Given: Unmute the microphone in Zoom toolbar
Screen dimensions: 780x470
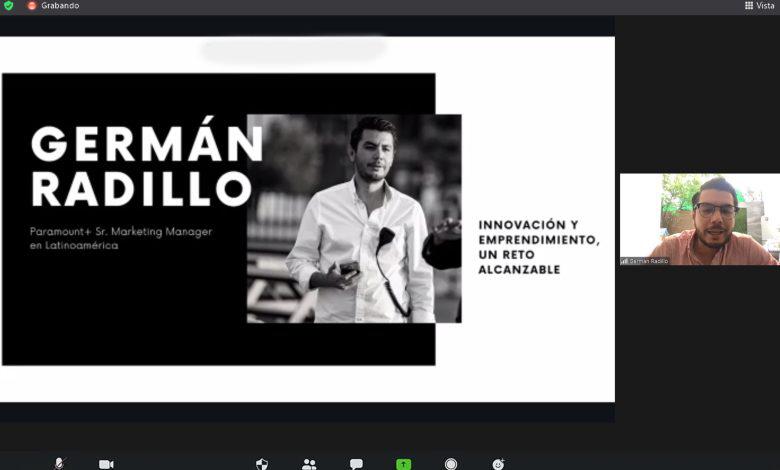Looking at the screenshot, I should click(x=60, y=464).
